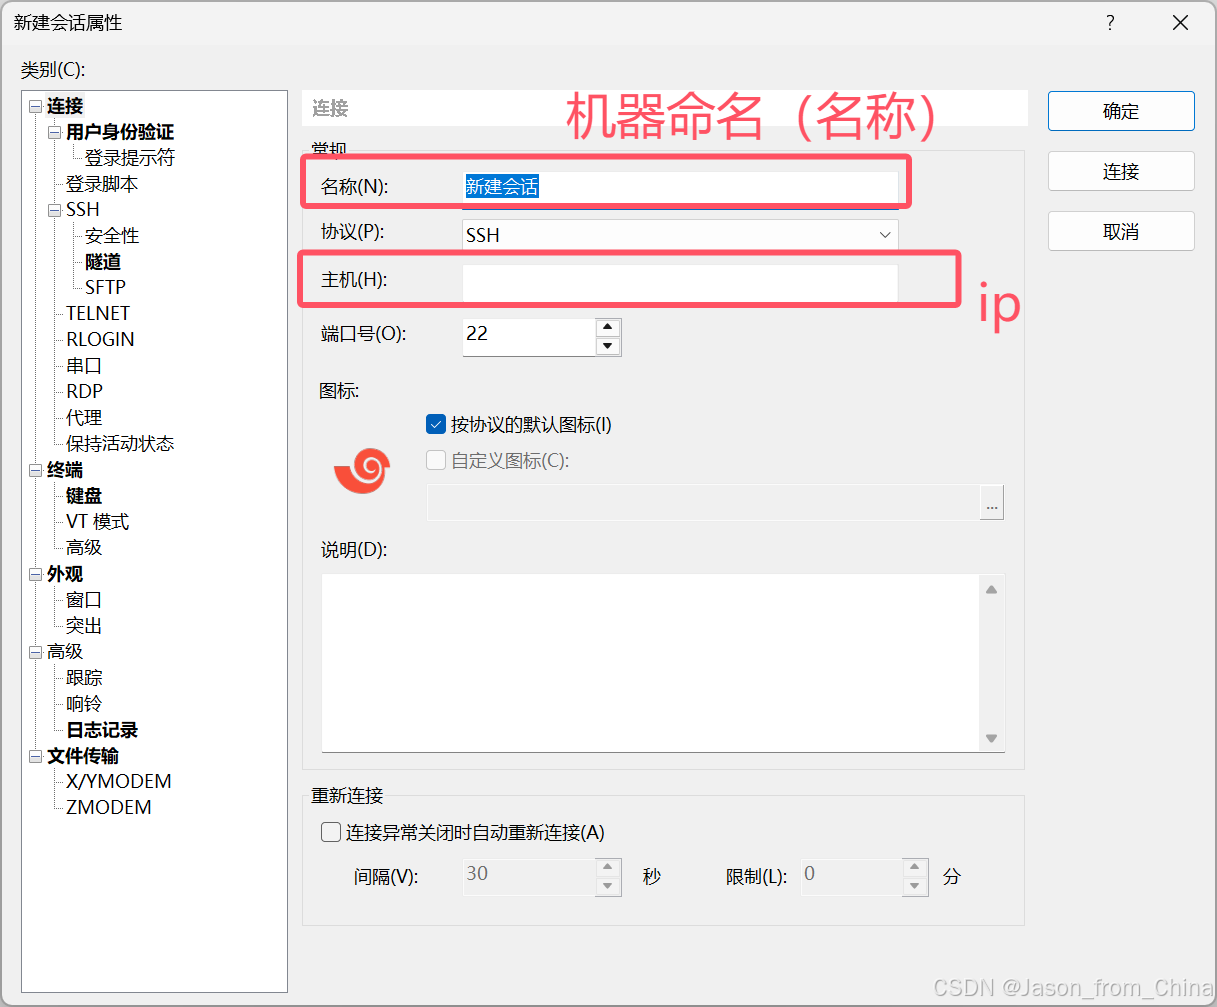The height and width of the screenshot is (1007, 1217).
Task: Click description scrollbar down arrow
Action: coord(992,738)
